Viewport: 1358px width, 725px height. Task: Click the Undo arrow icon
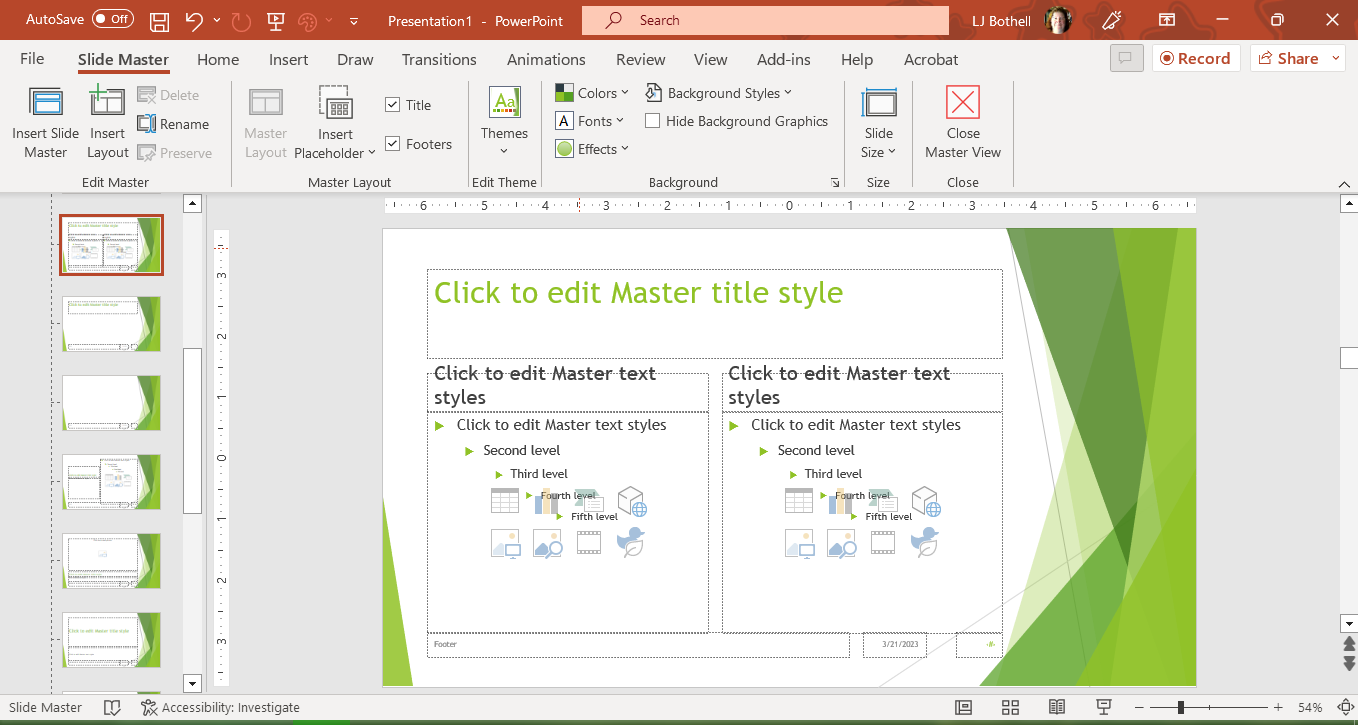click(194, 20)
